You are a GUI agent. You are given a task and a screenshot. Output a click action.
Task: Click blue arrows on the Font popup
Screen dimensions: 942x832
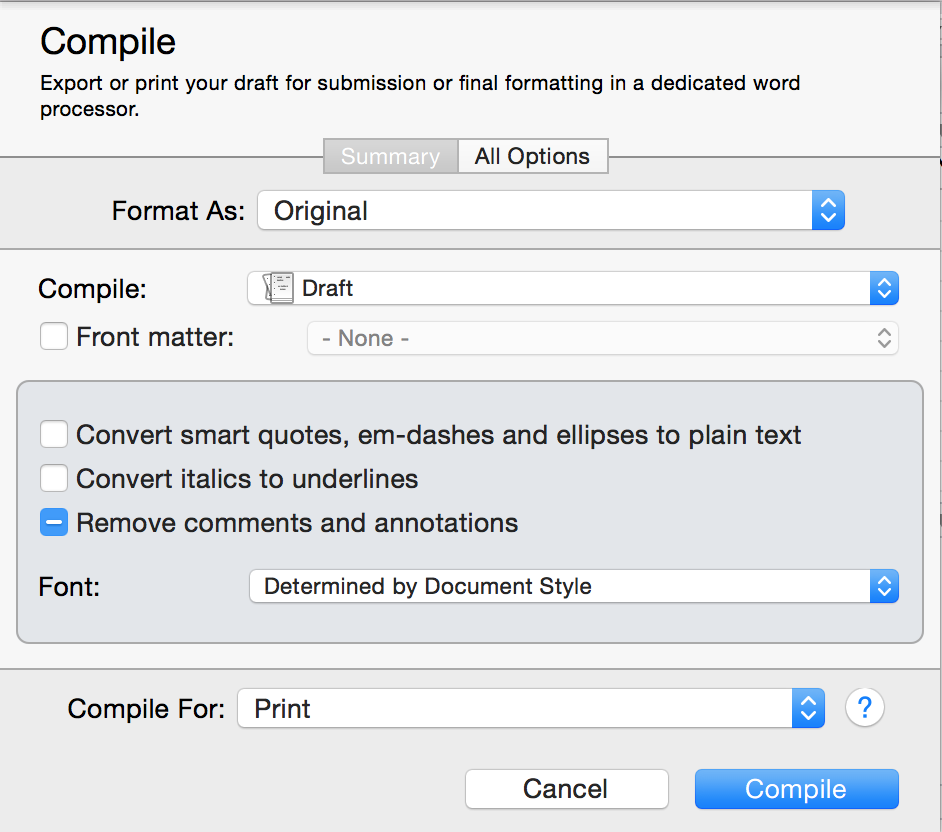click(x=883, y=586)
